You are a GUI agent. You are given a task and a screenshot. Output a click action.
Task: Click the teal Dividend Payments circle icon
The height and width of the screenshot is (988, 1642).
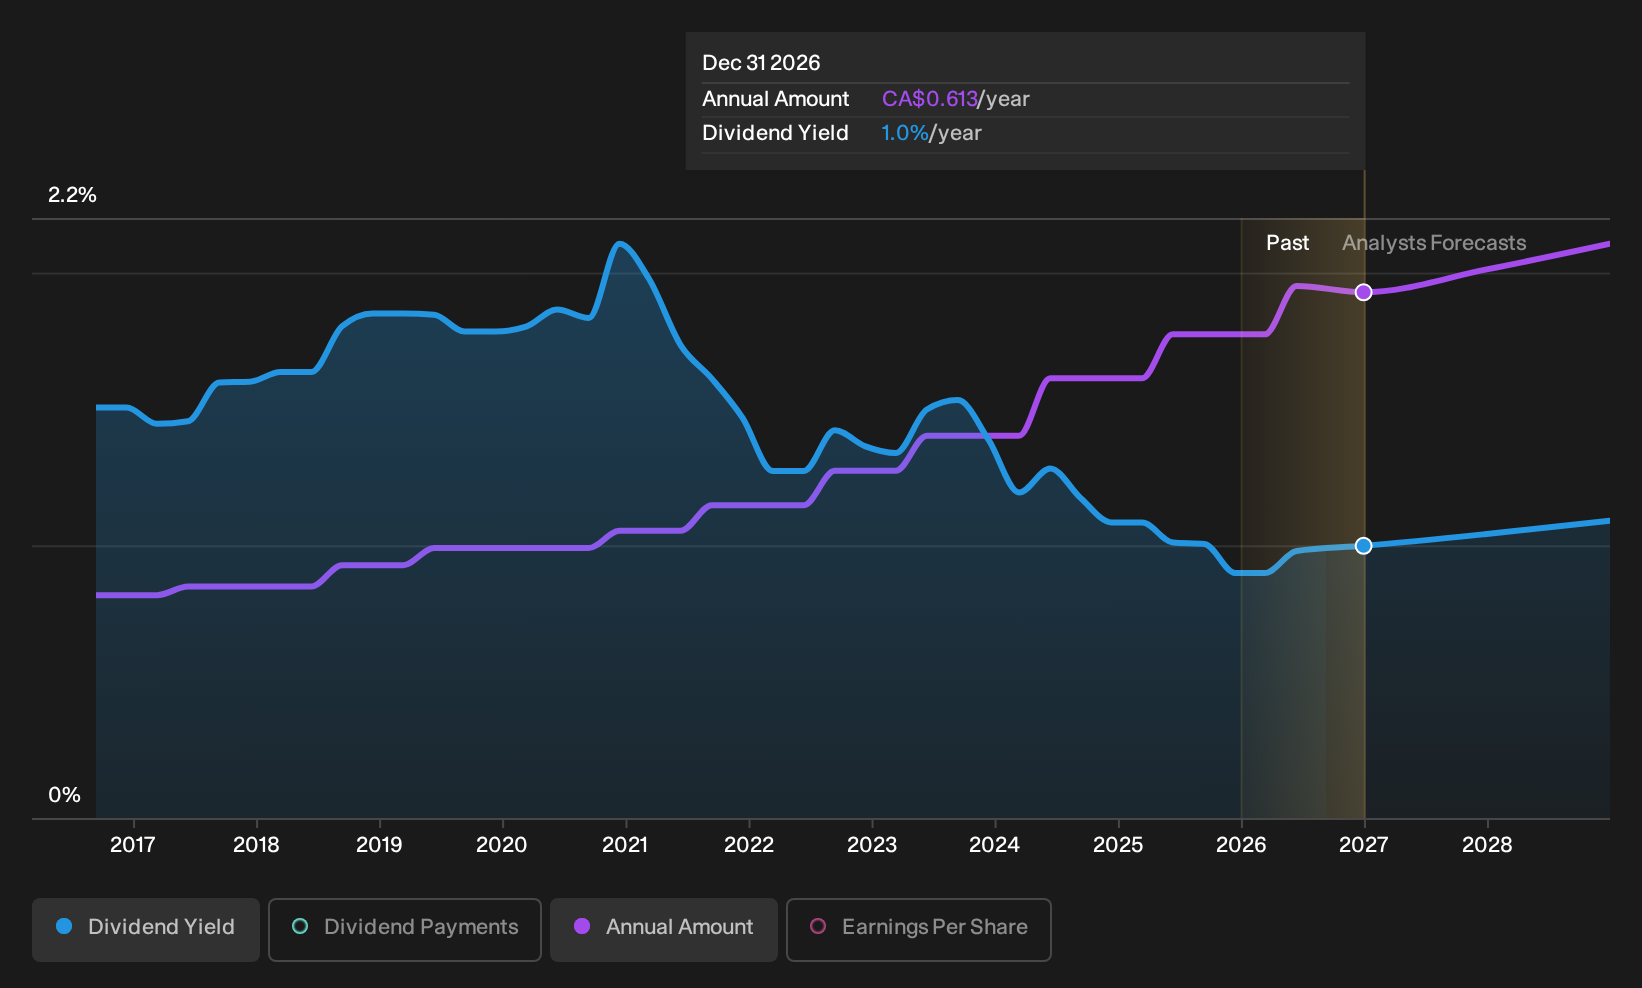pos(300,926)
